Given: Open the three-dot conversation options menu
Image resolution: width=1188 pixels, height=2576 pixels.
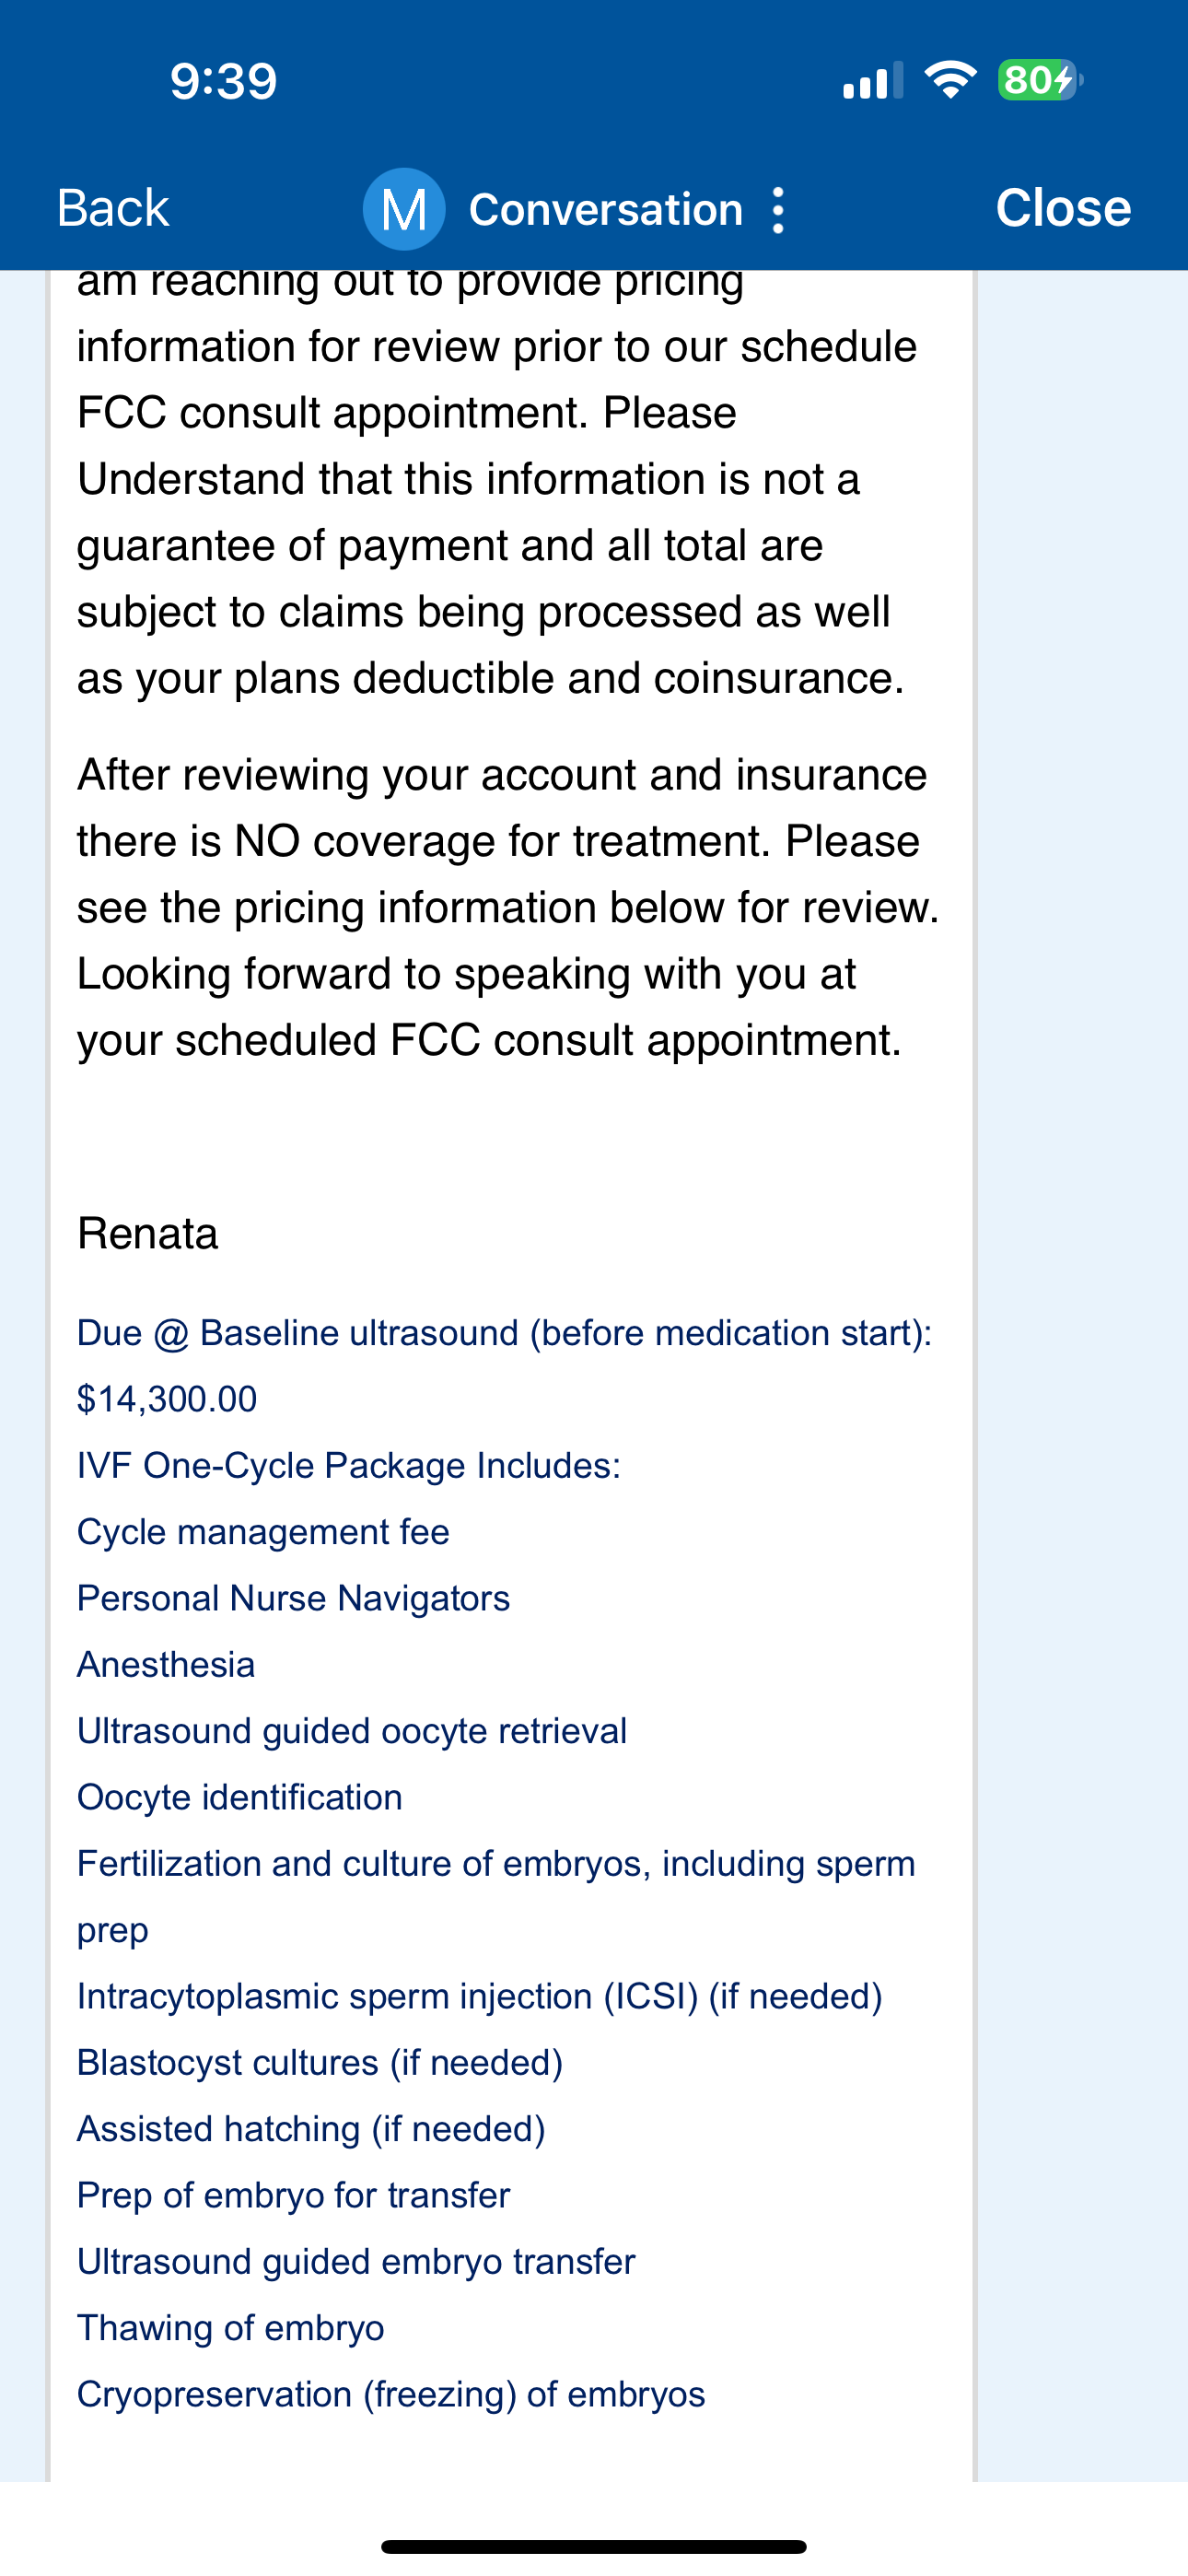Looking at the screenshot, I should pyautogui.click(x=778, y=210).
